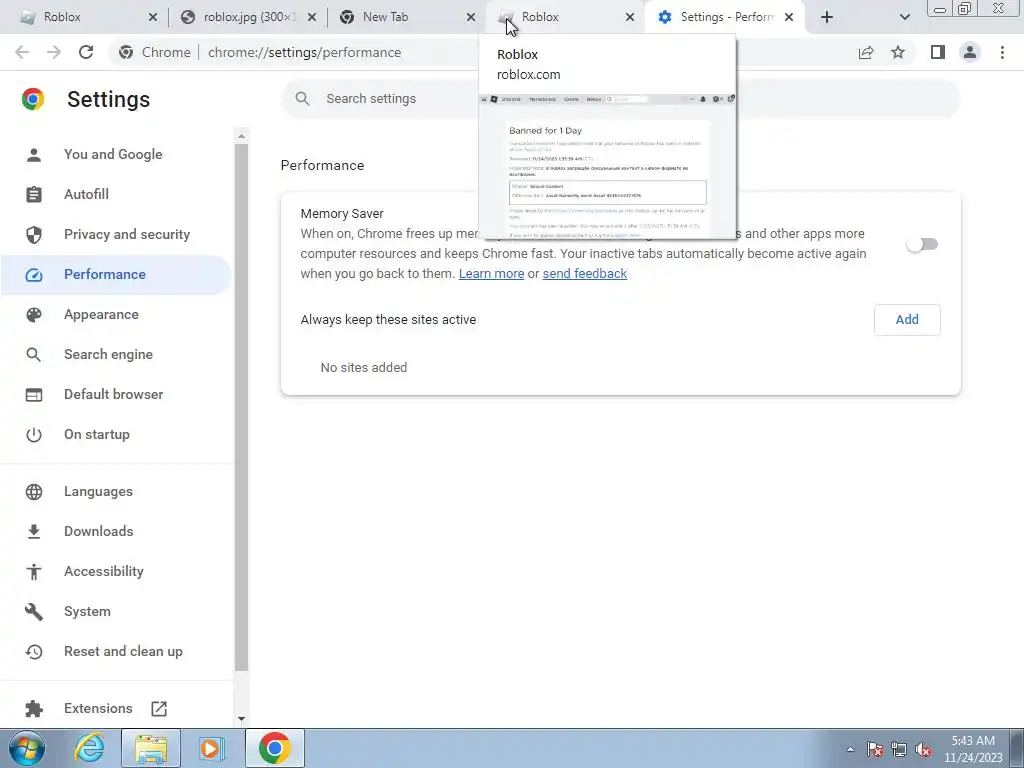Click Add next to always active sites
This screenshot has width=1024, height=768.
pos(907,319)
